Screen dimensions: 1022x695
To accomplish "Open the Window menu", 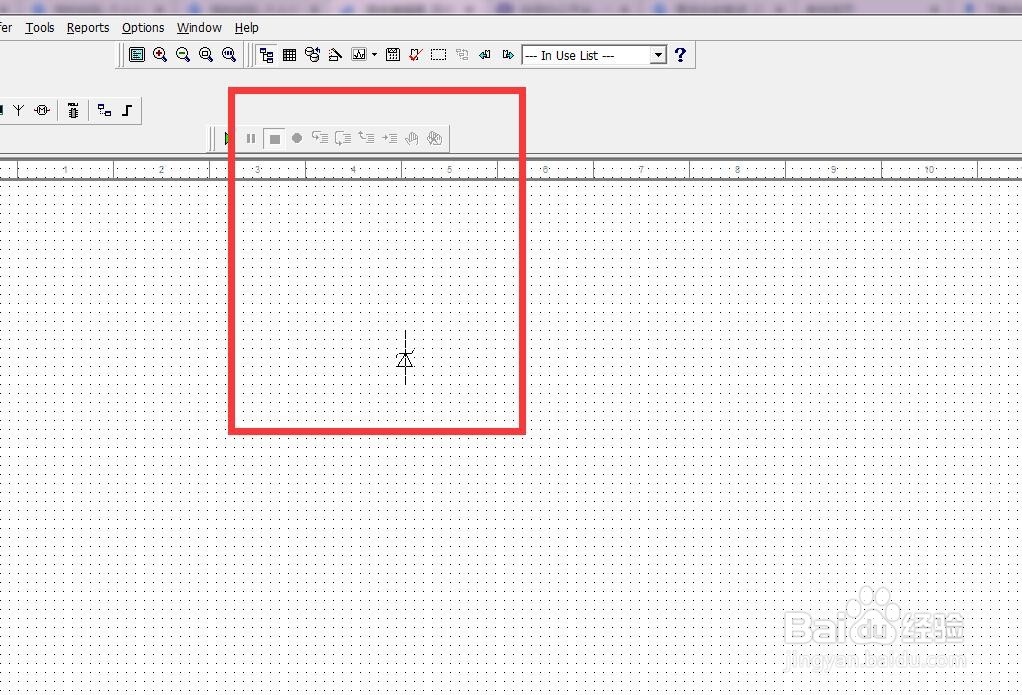I will point(199,28).
